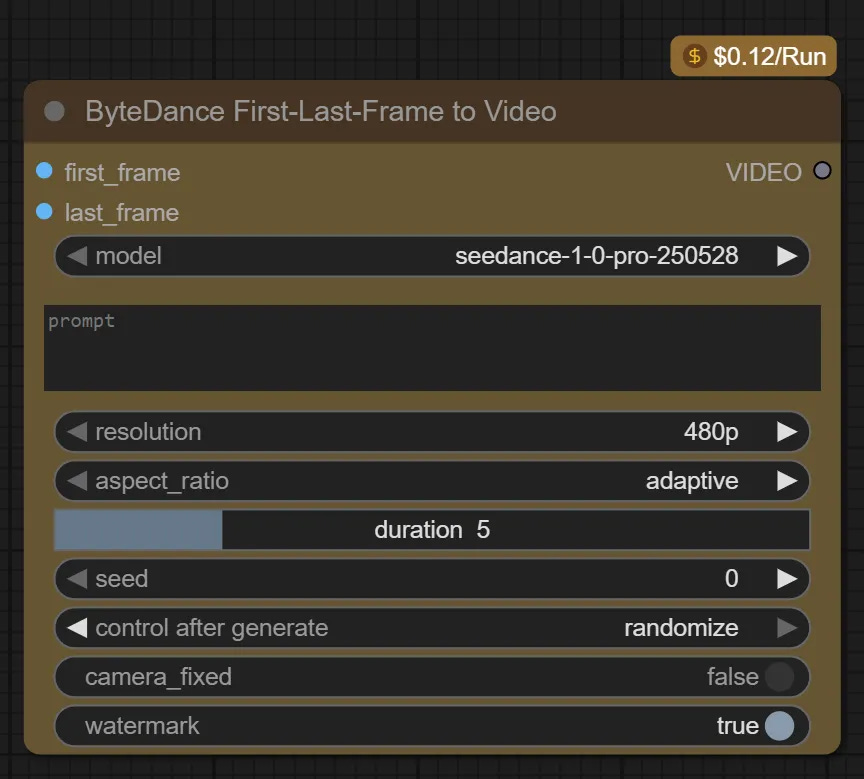This screenshot has width=864, height=779.
Task: Click inside the prompt text area
Action: coord(430,347)
